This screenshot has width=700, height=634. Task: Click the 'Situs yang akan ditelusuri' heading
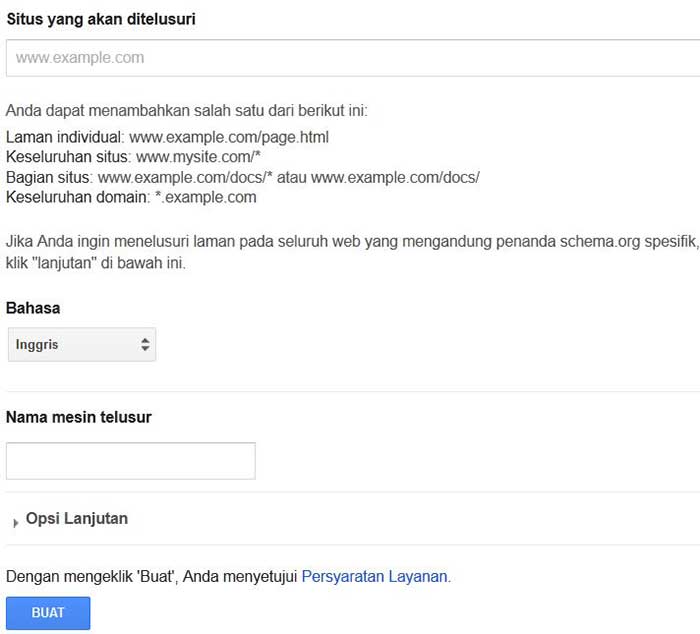pos(101,19)
